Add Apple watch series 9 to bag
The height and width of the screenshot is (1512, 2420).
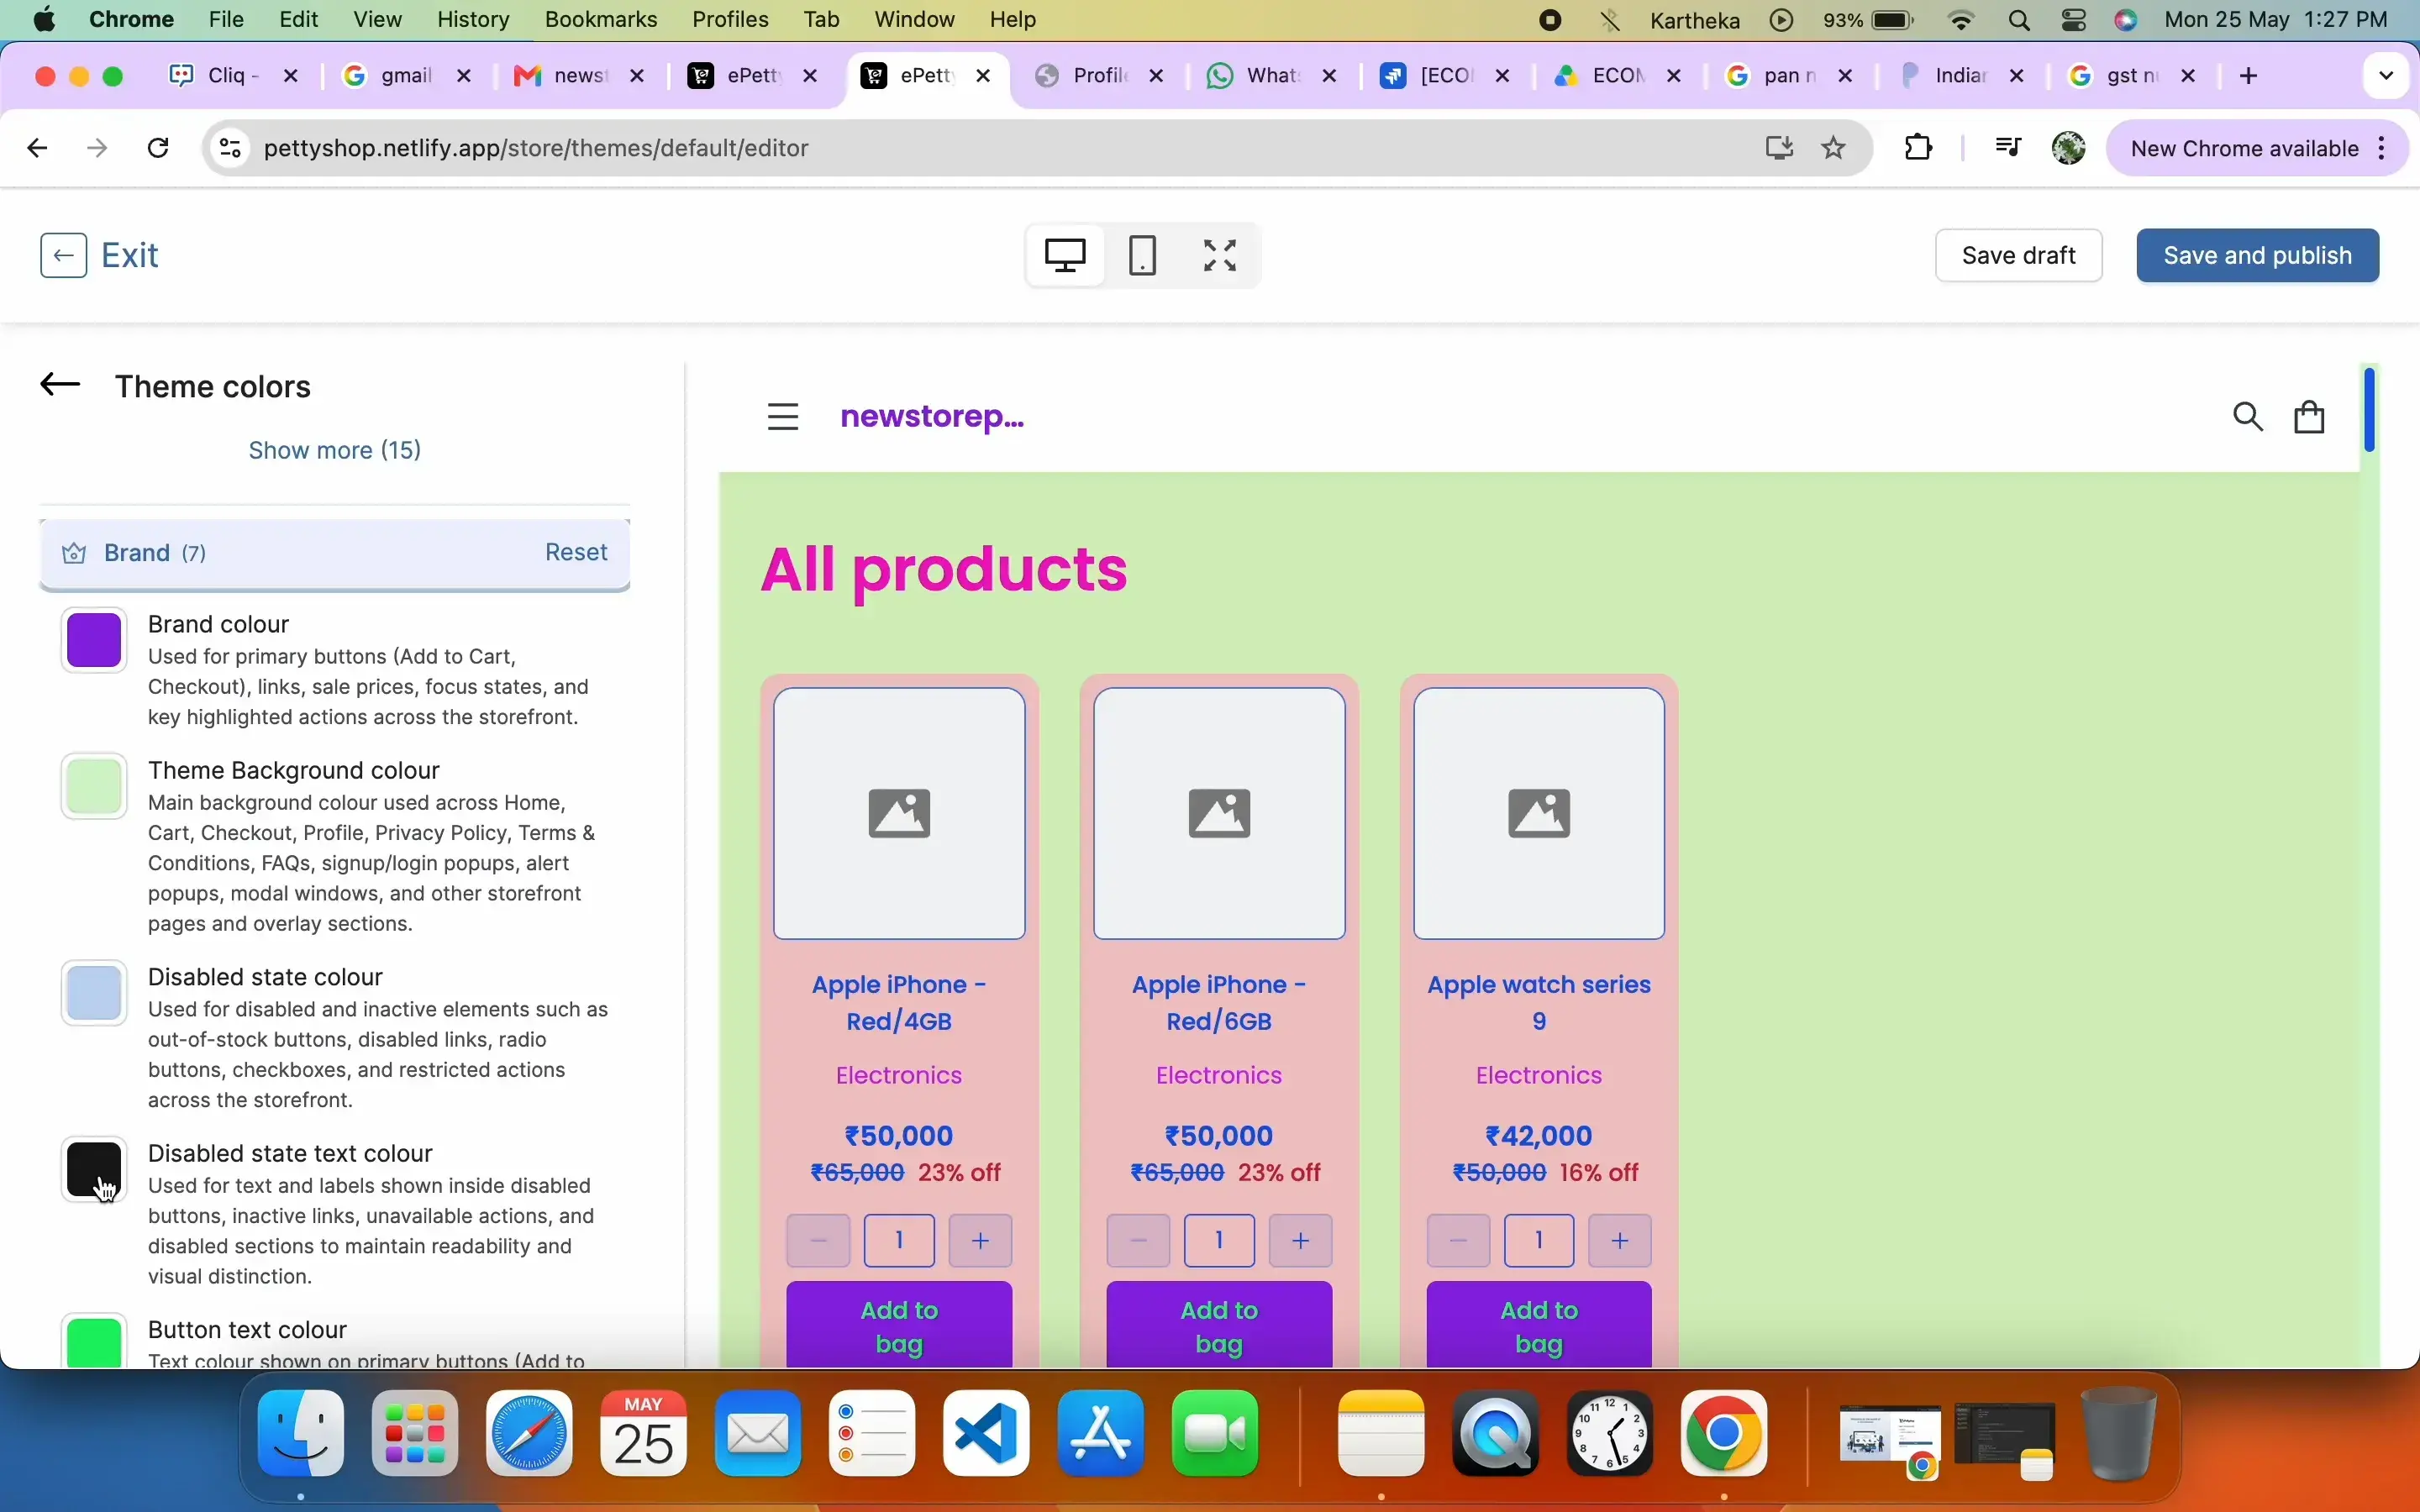(x=1539, y=1326)
